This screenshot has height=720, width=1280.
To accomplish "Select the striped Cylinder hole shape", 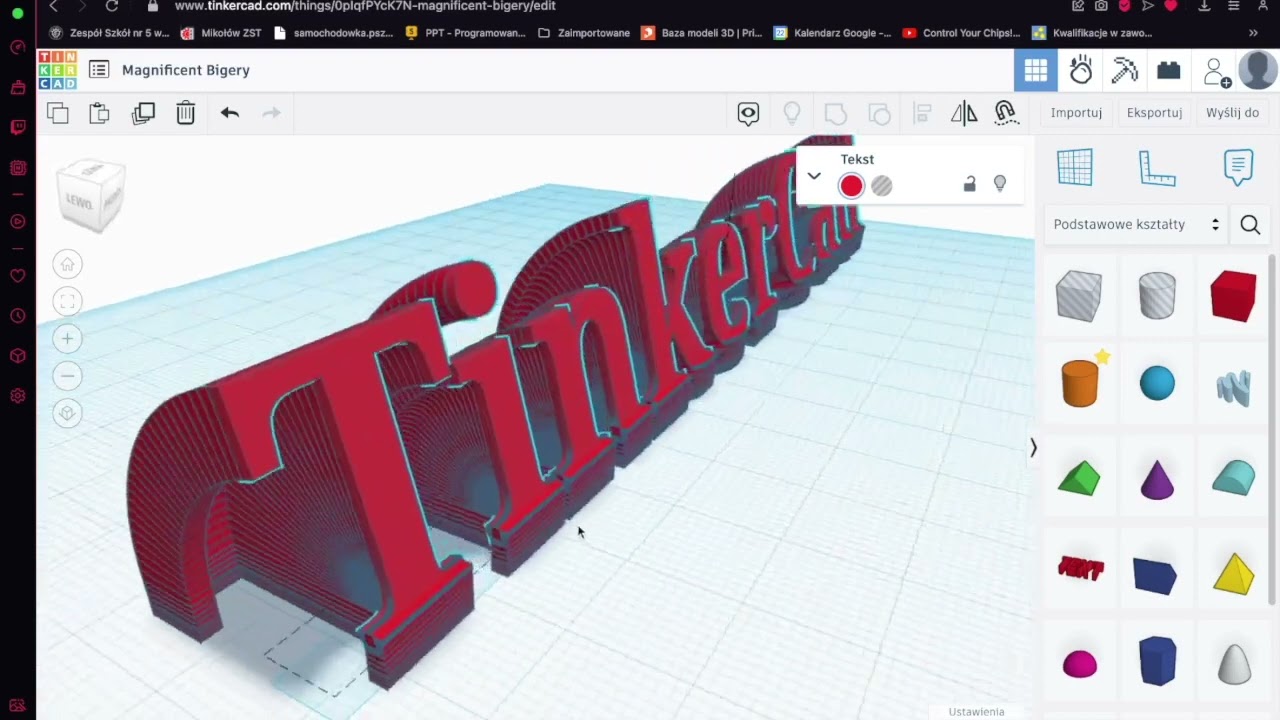I will [x=1157, y=296].
